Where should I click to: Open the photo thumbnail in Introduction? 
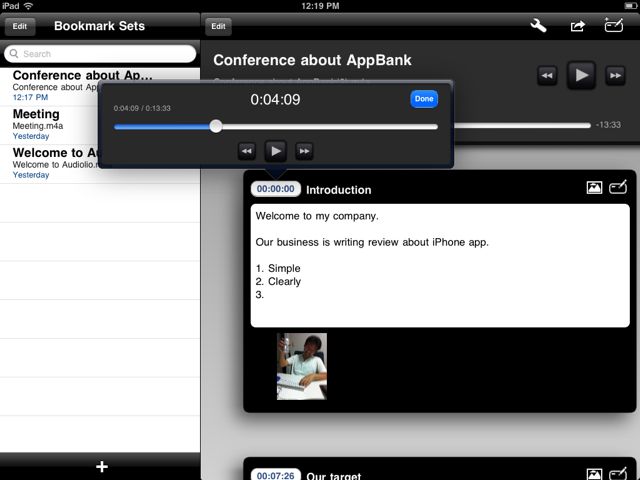coord(302,366)
